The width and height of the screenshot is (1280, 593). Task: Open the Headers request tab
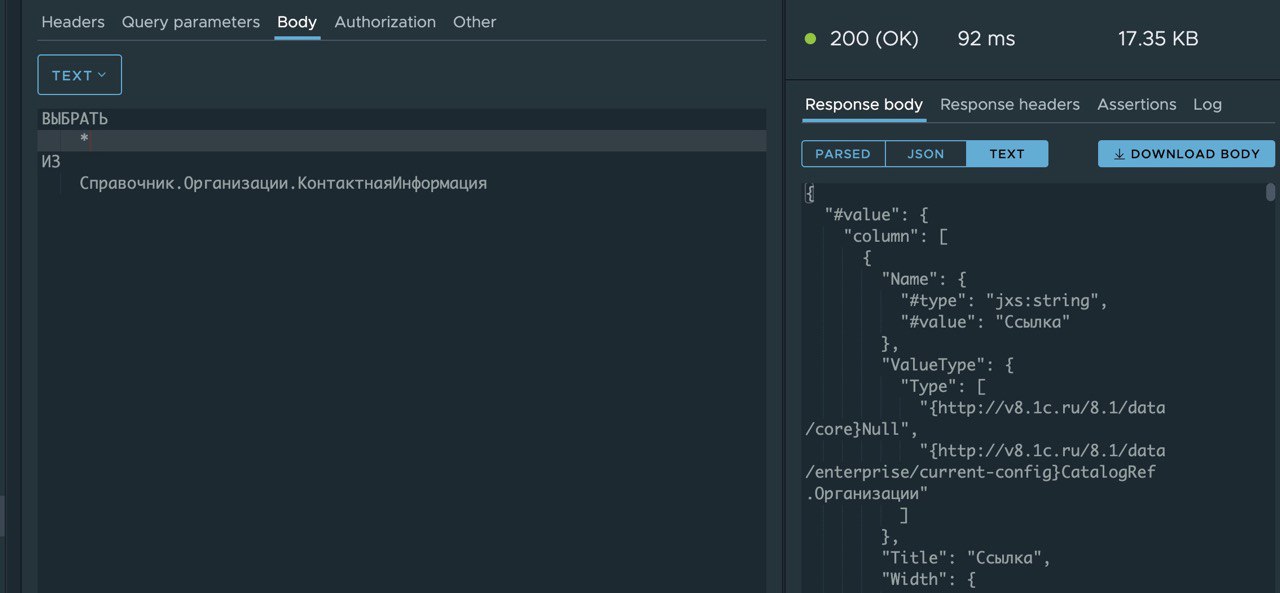point(73,22)
